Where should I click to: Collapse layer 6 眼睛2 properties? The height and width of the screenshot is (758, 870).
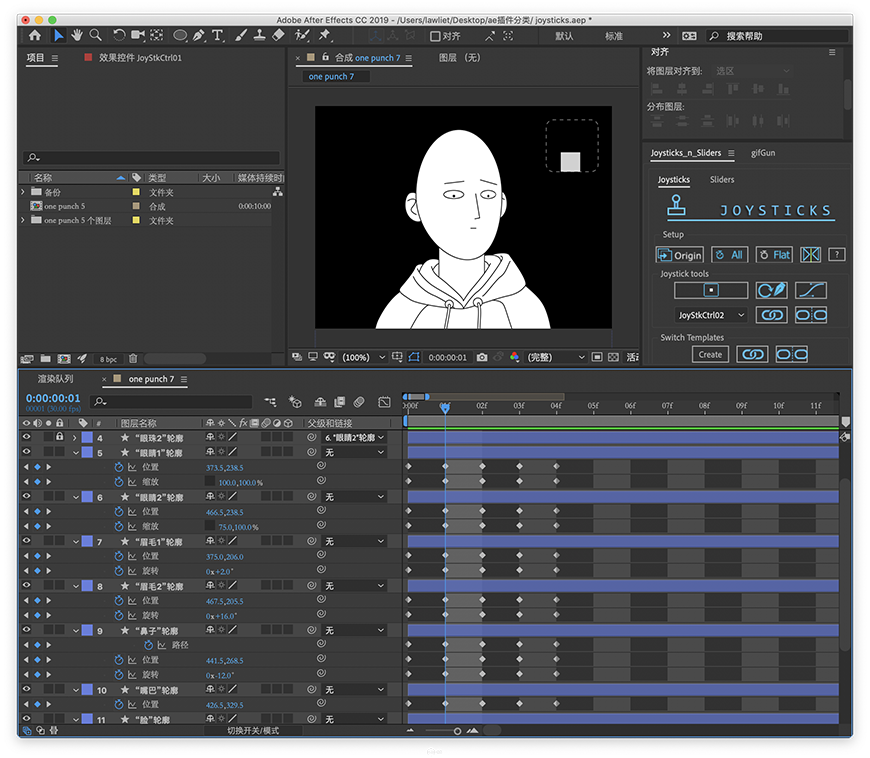pos(76,497)
